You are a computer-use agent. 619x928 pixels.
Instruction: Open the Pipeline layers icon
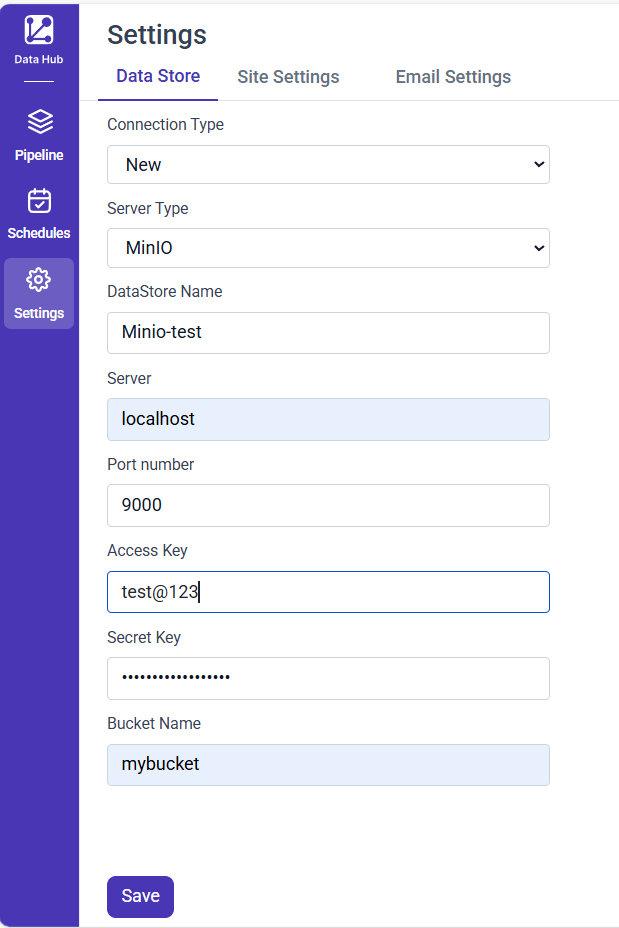[39, 123]
